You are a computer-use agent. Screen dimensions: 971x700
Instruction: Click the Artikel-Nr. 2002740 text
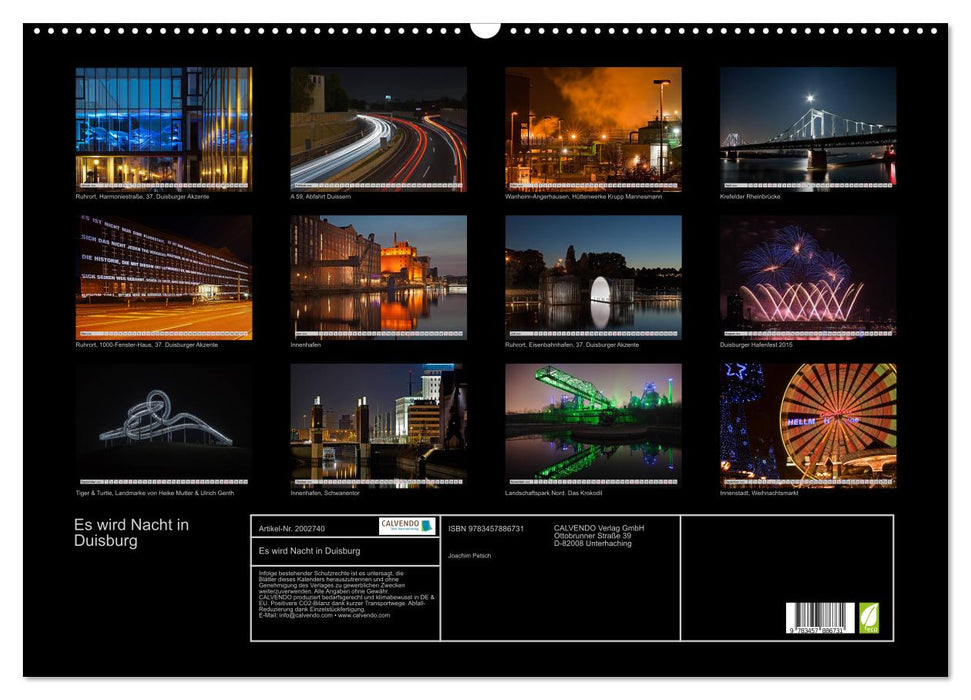(292, 528)
